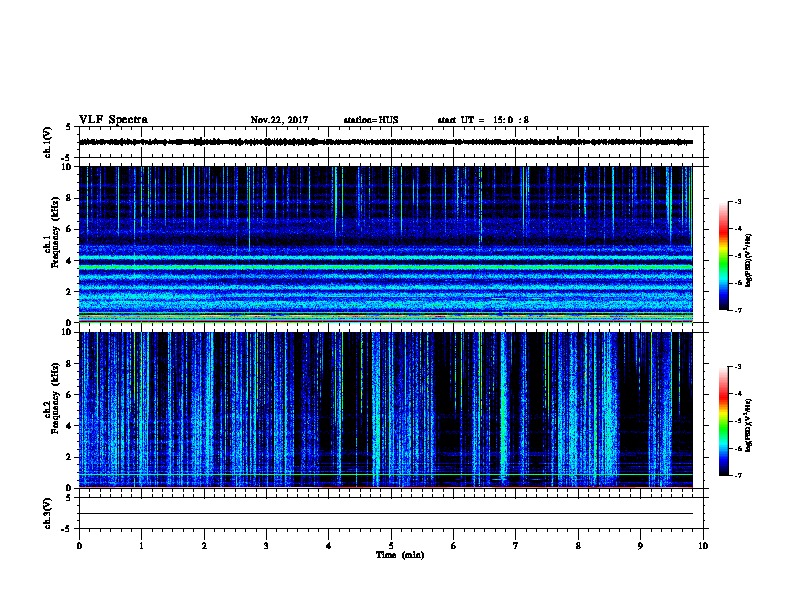This screenshot has height=612, width=792.
Task: Click the 'Time (min)' axis label
Action: pyautogui.click(x=400, y=555)
